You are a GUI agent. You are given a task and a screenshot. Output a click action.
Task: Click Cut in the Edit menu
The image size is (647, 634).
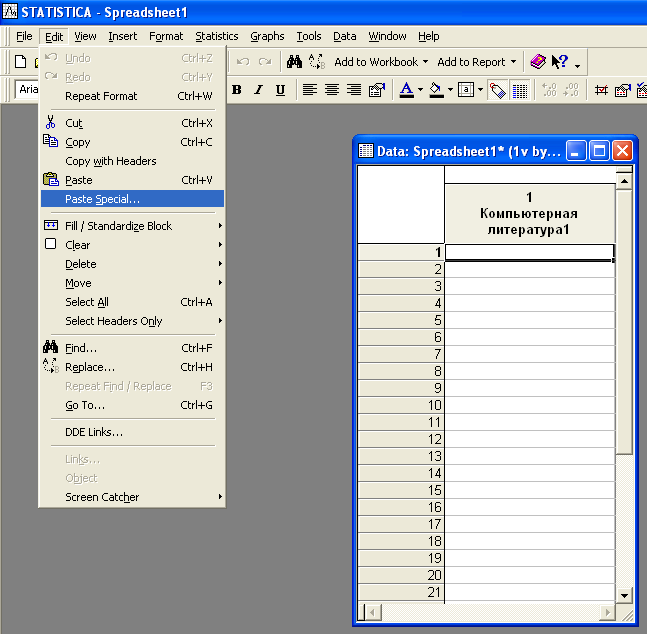pyautogui.click(x=132, y=123)
